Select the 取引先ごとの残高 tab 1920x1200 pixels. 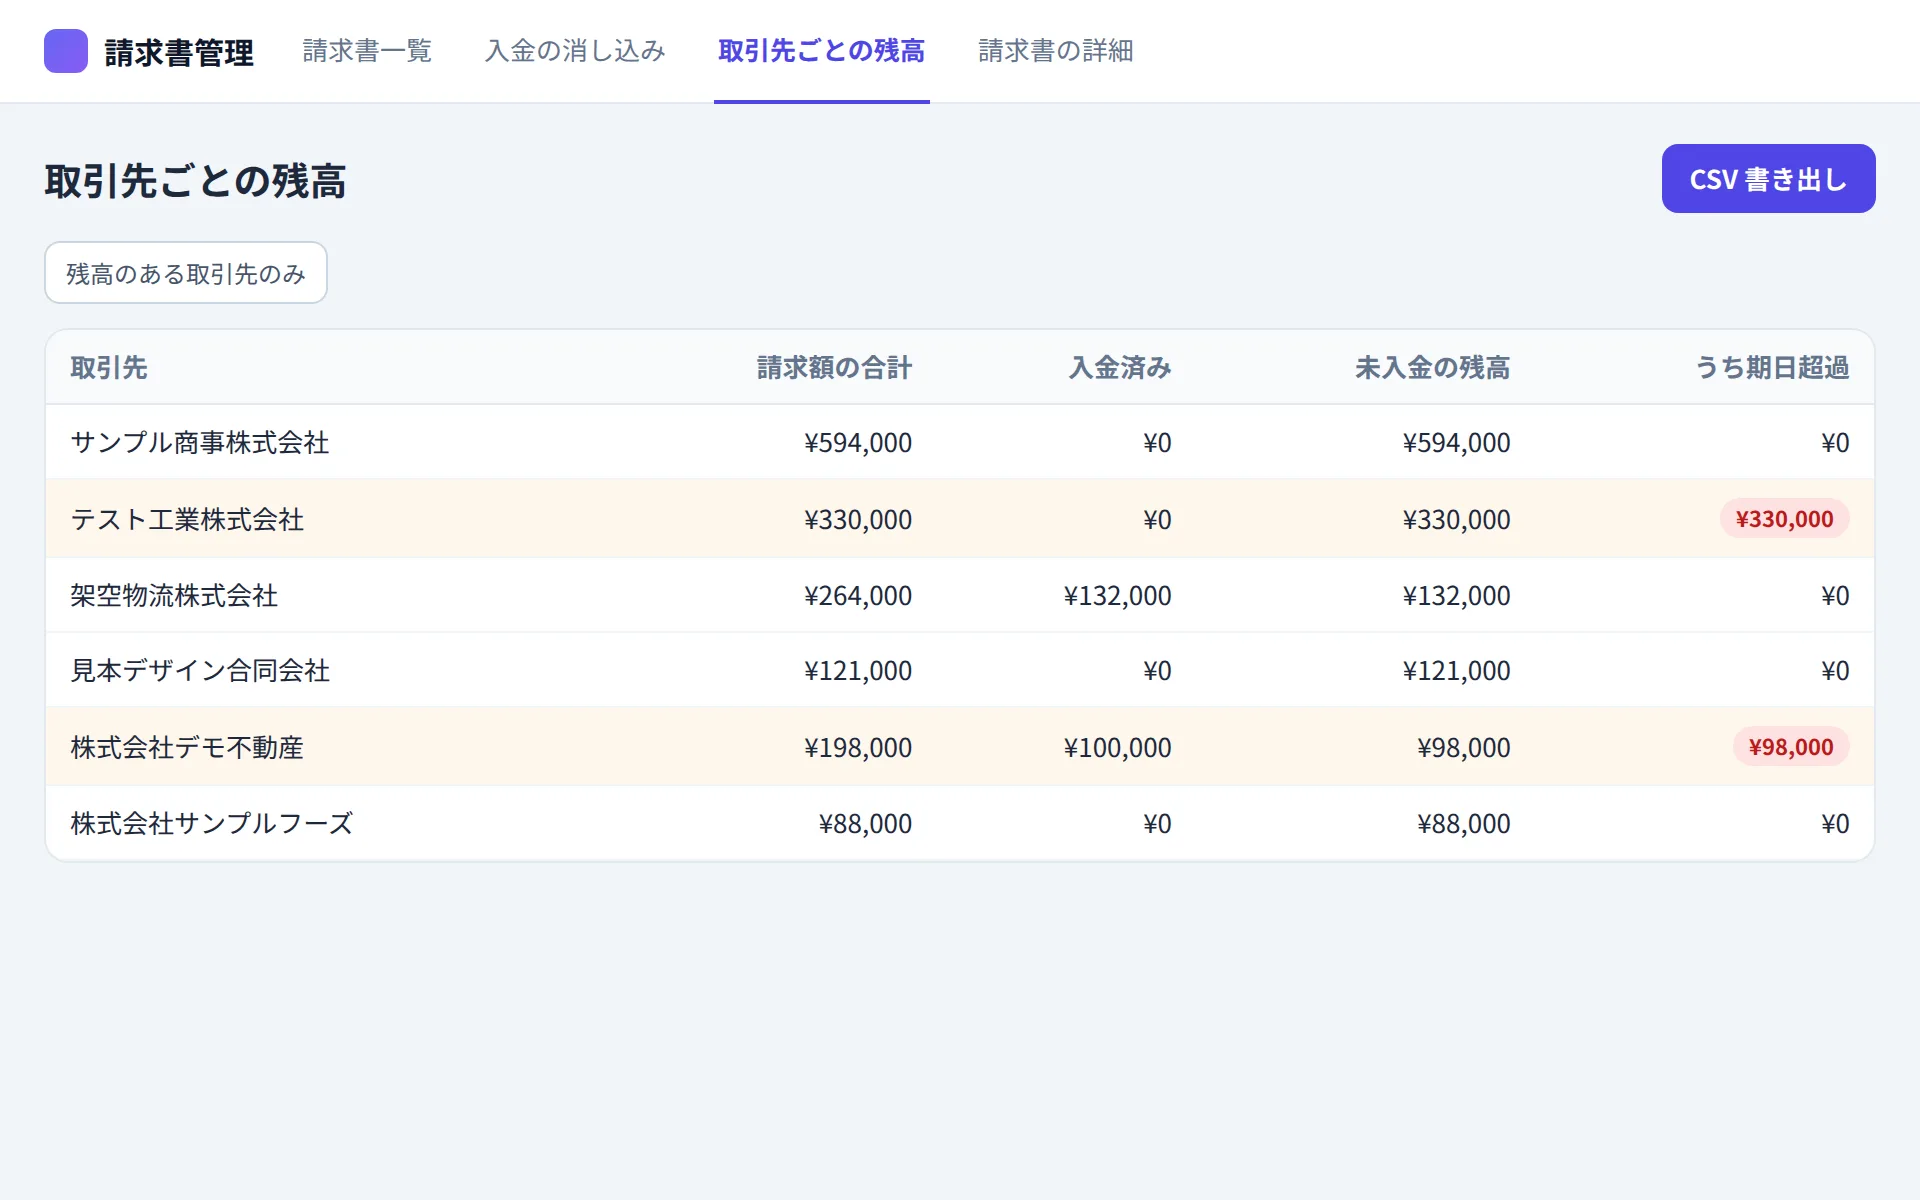click(x=821, y=51)
